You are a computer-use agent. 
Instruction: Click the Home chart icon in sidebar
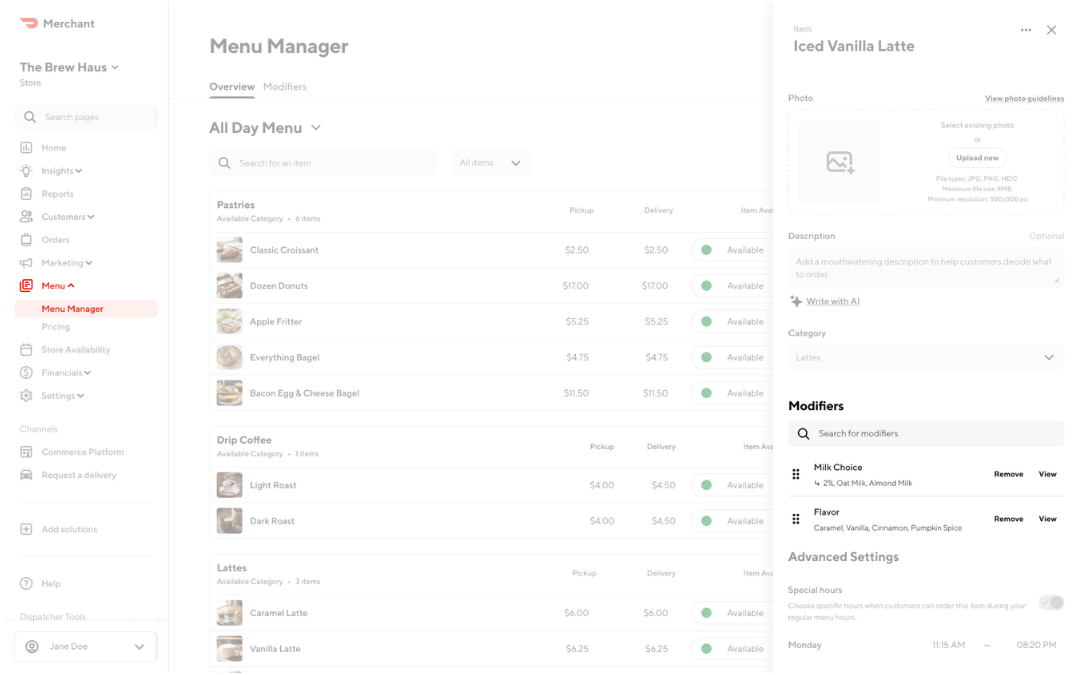26,147
